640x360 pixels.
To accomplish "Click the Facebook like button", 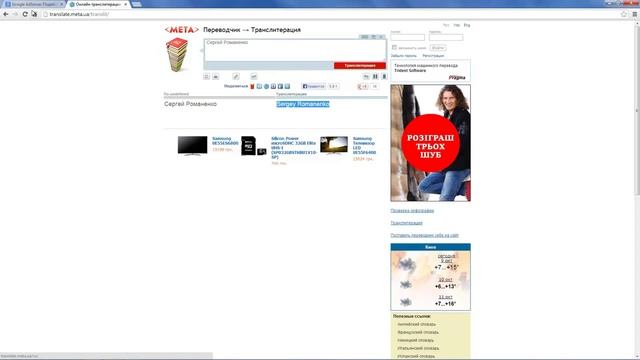I will click(313, 86).
